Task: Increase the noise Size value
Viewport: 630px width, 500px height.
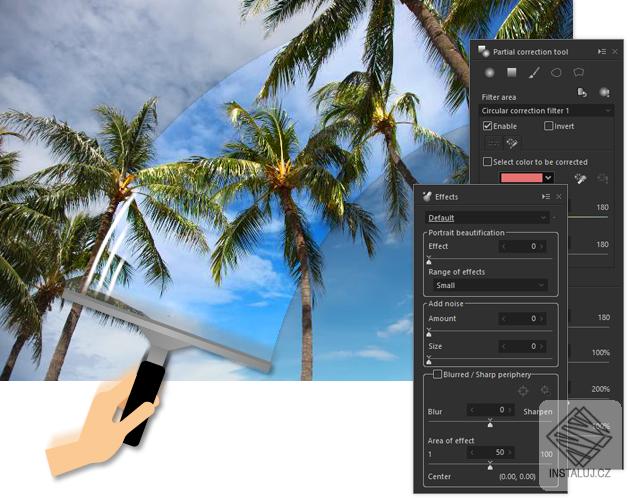Action: point(542,346)
